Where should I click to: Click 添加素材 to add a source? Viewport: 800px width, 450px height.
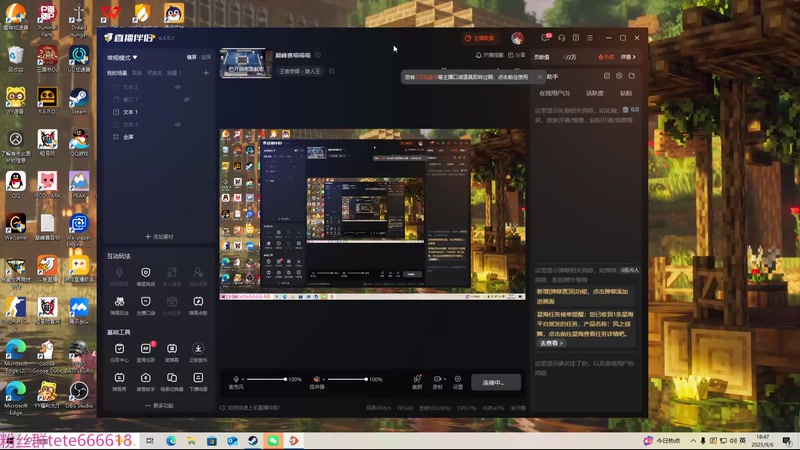pyautogui.click(x=159, y=237)
